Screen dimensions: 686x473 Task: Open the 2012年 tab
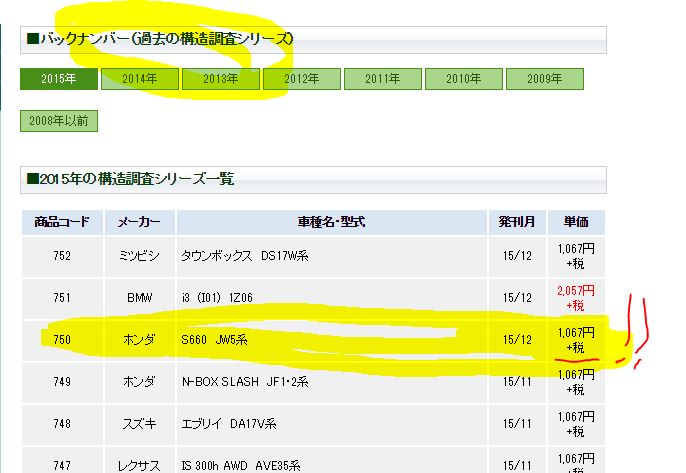[301, 79]
